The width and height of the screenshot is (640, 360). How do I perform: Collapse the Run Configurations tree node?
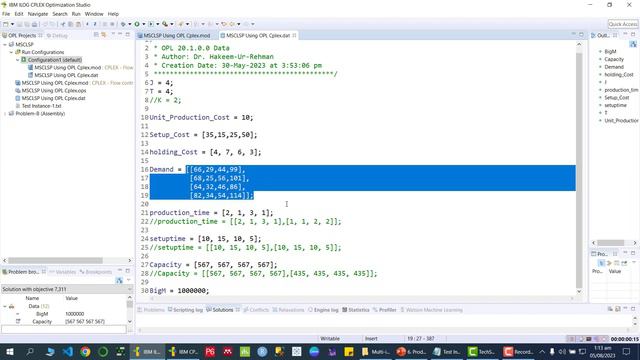11,52
